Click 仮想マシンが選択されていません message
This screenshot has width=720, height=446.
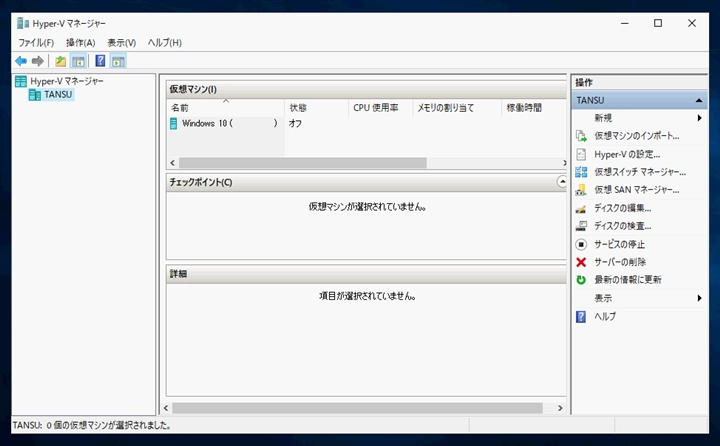point(367,207)
